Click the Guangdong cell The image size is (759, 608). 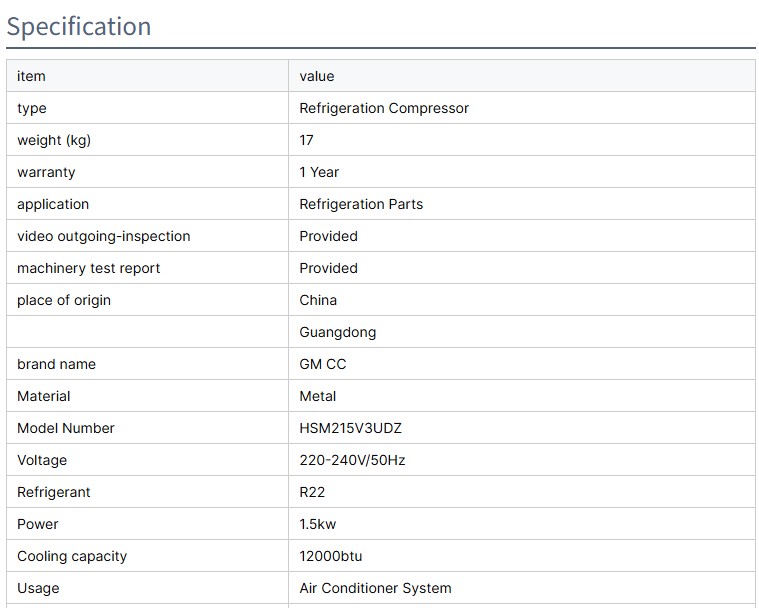click(x=338, y=332)
